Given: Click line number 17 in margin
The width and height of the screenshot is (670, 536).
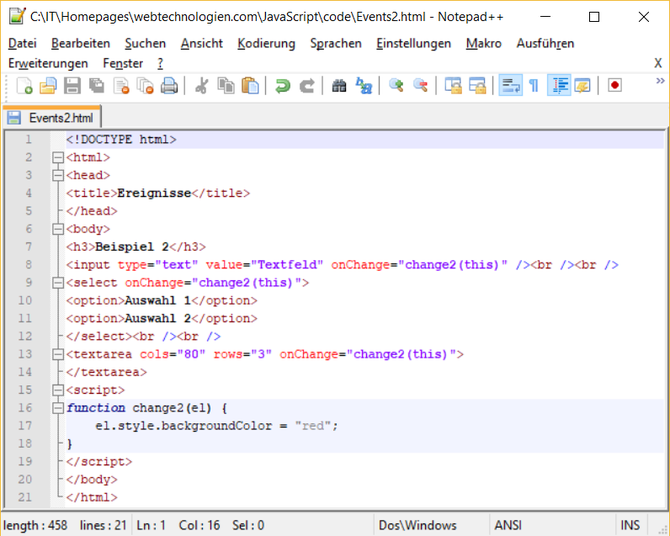Looking at the screenshot, I should click(x=25, y=426).
